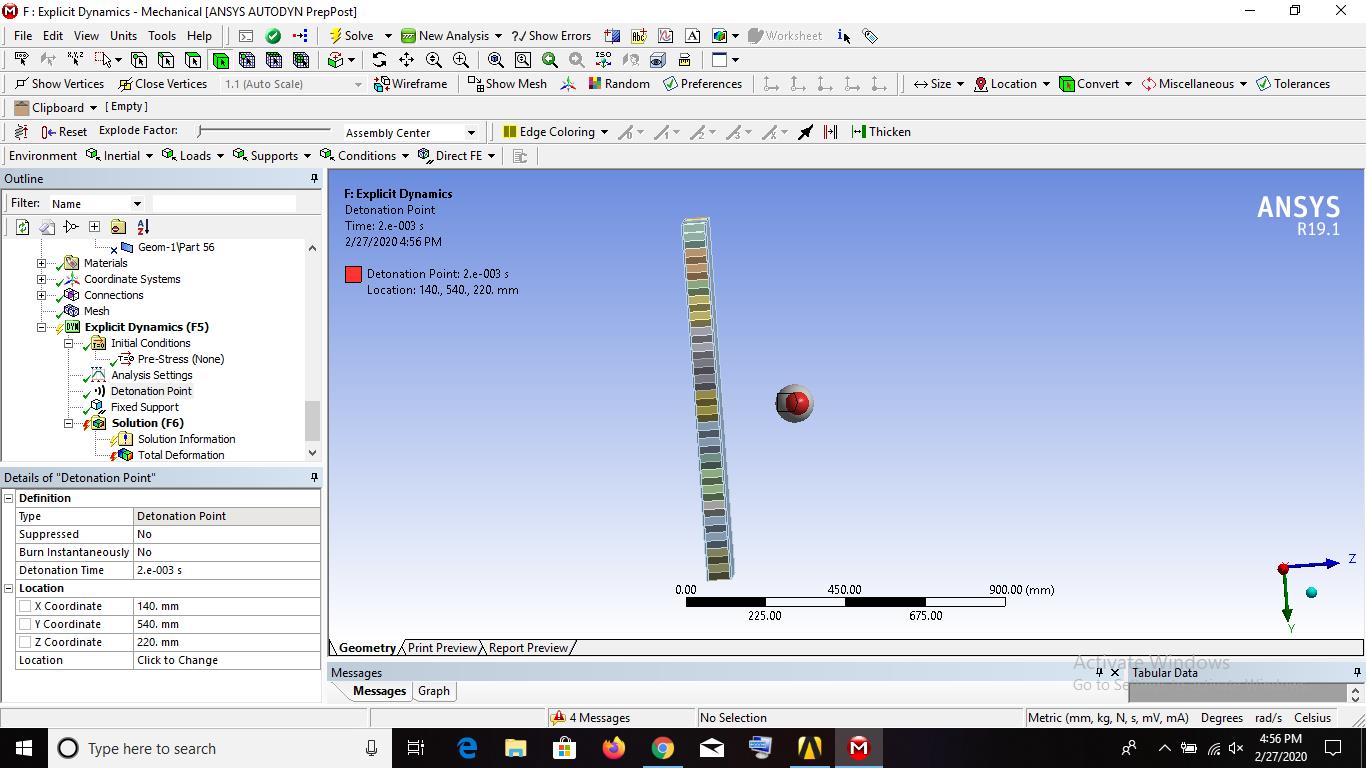Image resolution: width=1366 pixels, height=768 pixels.
Task: Switch to the Report Preview tab
Action: (x=528, y=648)
